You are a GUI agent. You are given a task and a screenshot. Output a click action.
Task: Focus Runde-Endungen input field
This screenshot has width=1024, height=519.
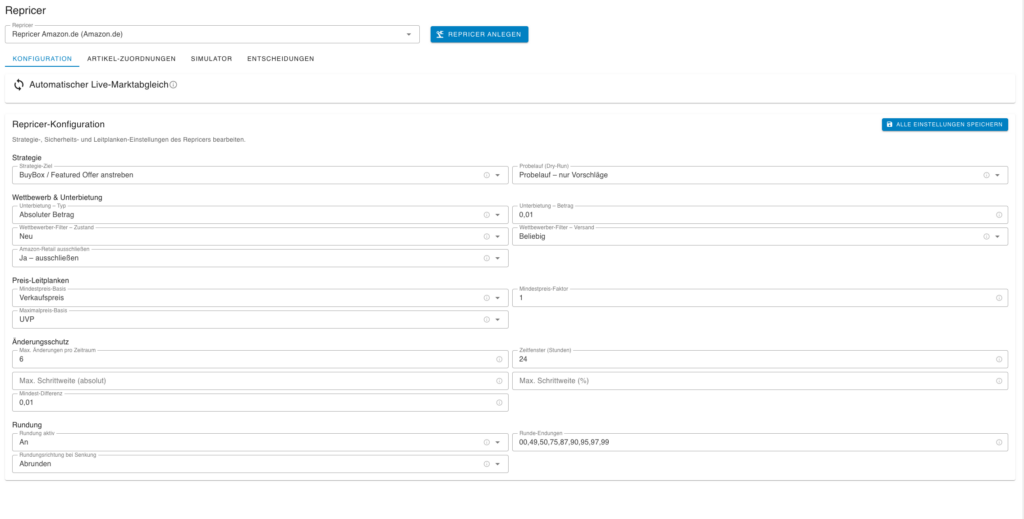pyautogui.click(x=760, y=442)
